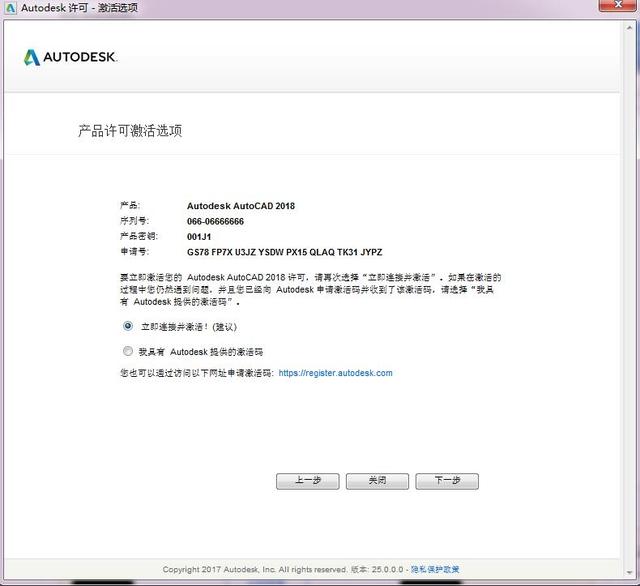Click the Autodesk logo in header
This screenshot has height=586, width=640.
pyautogui.click(x=70, y=57)
